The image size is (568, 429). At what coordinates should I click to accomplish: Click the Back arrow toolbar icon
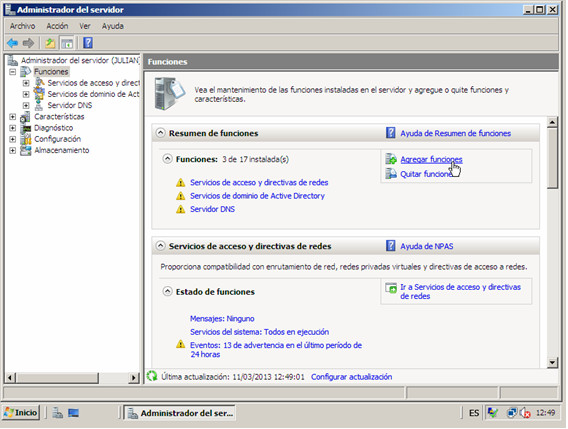(x=12, y=43)
